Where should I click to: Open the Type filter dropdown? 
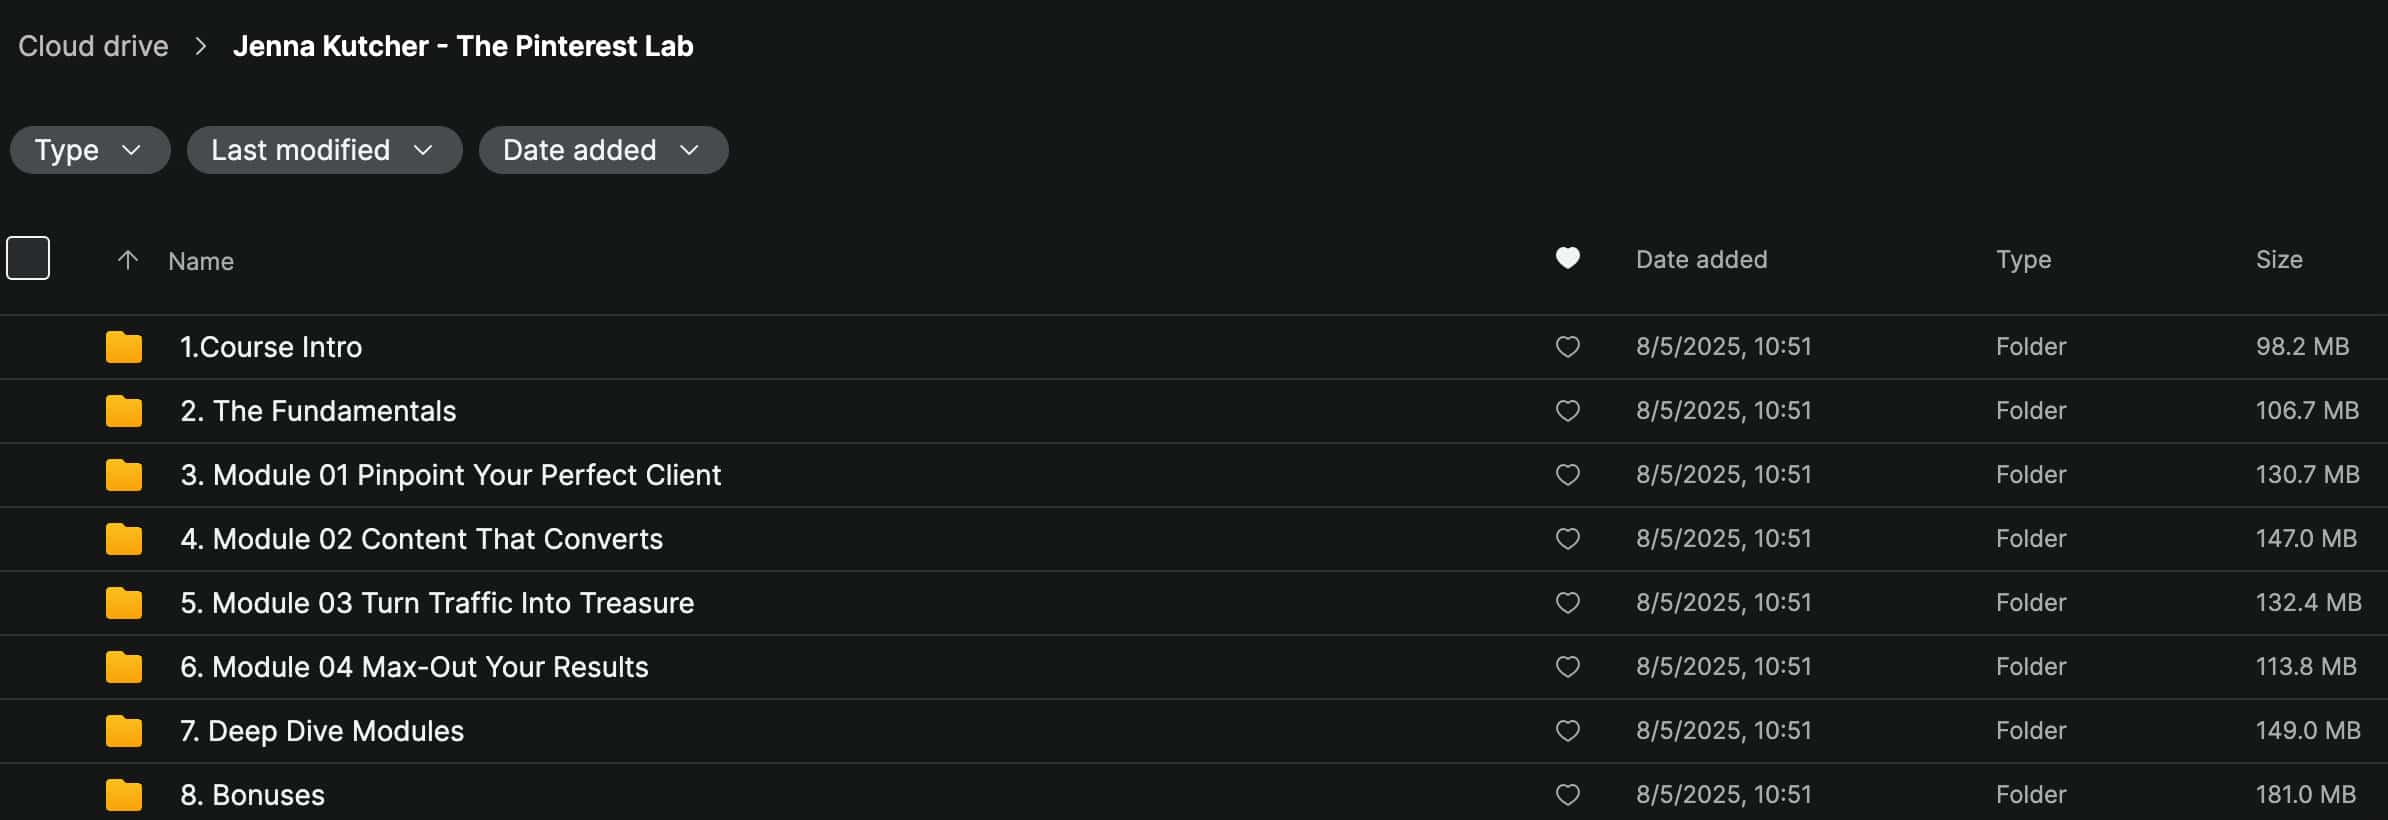point(89,150)
